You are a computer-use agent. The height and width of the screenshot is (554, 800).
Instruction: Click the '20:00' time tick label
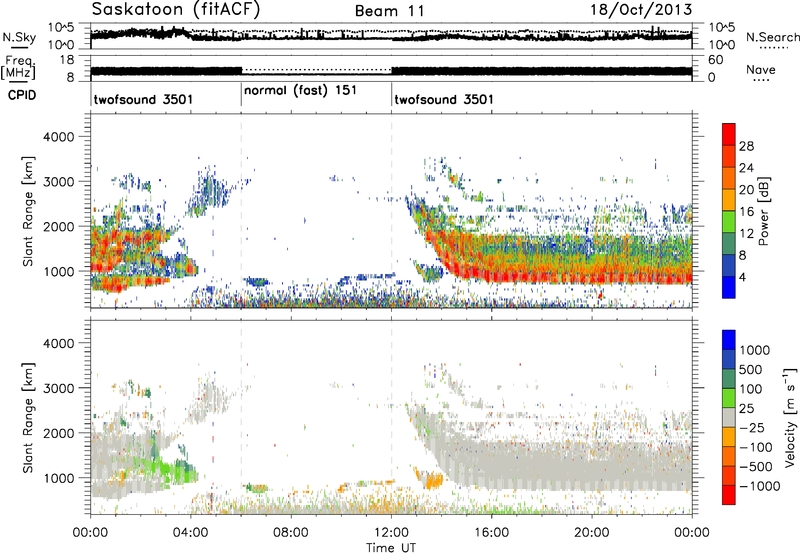[x=592, y=533]
